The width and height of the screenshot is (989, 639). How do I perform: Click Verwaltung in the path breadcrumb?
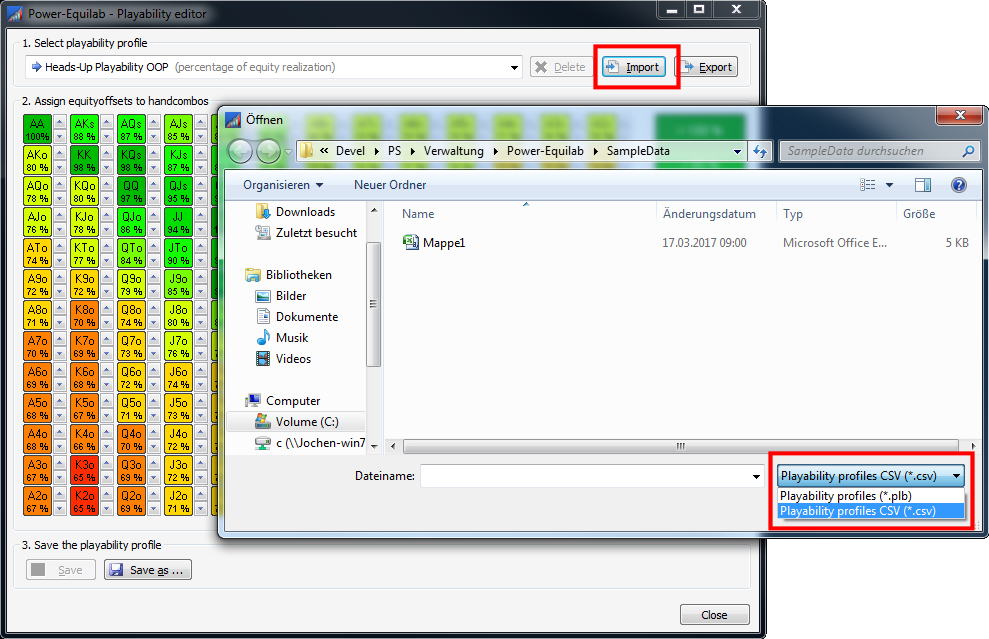[x=454, y=151]
